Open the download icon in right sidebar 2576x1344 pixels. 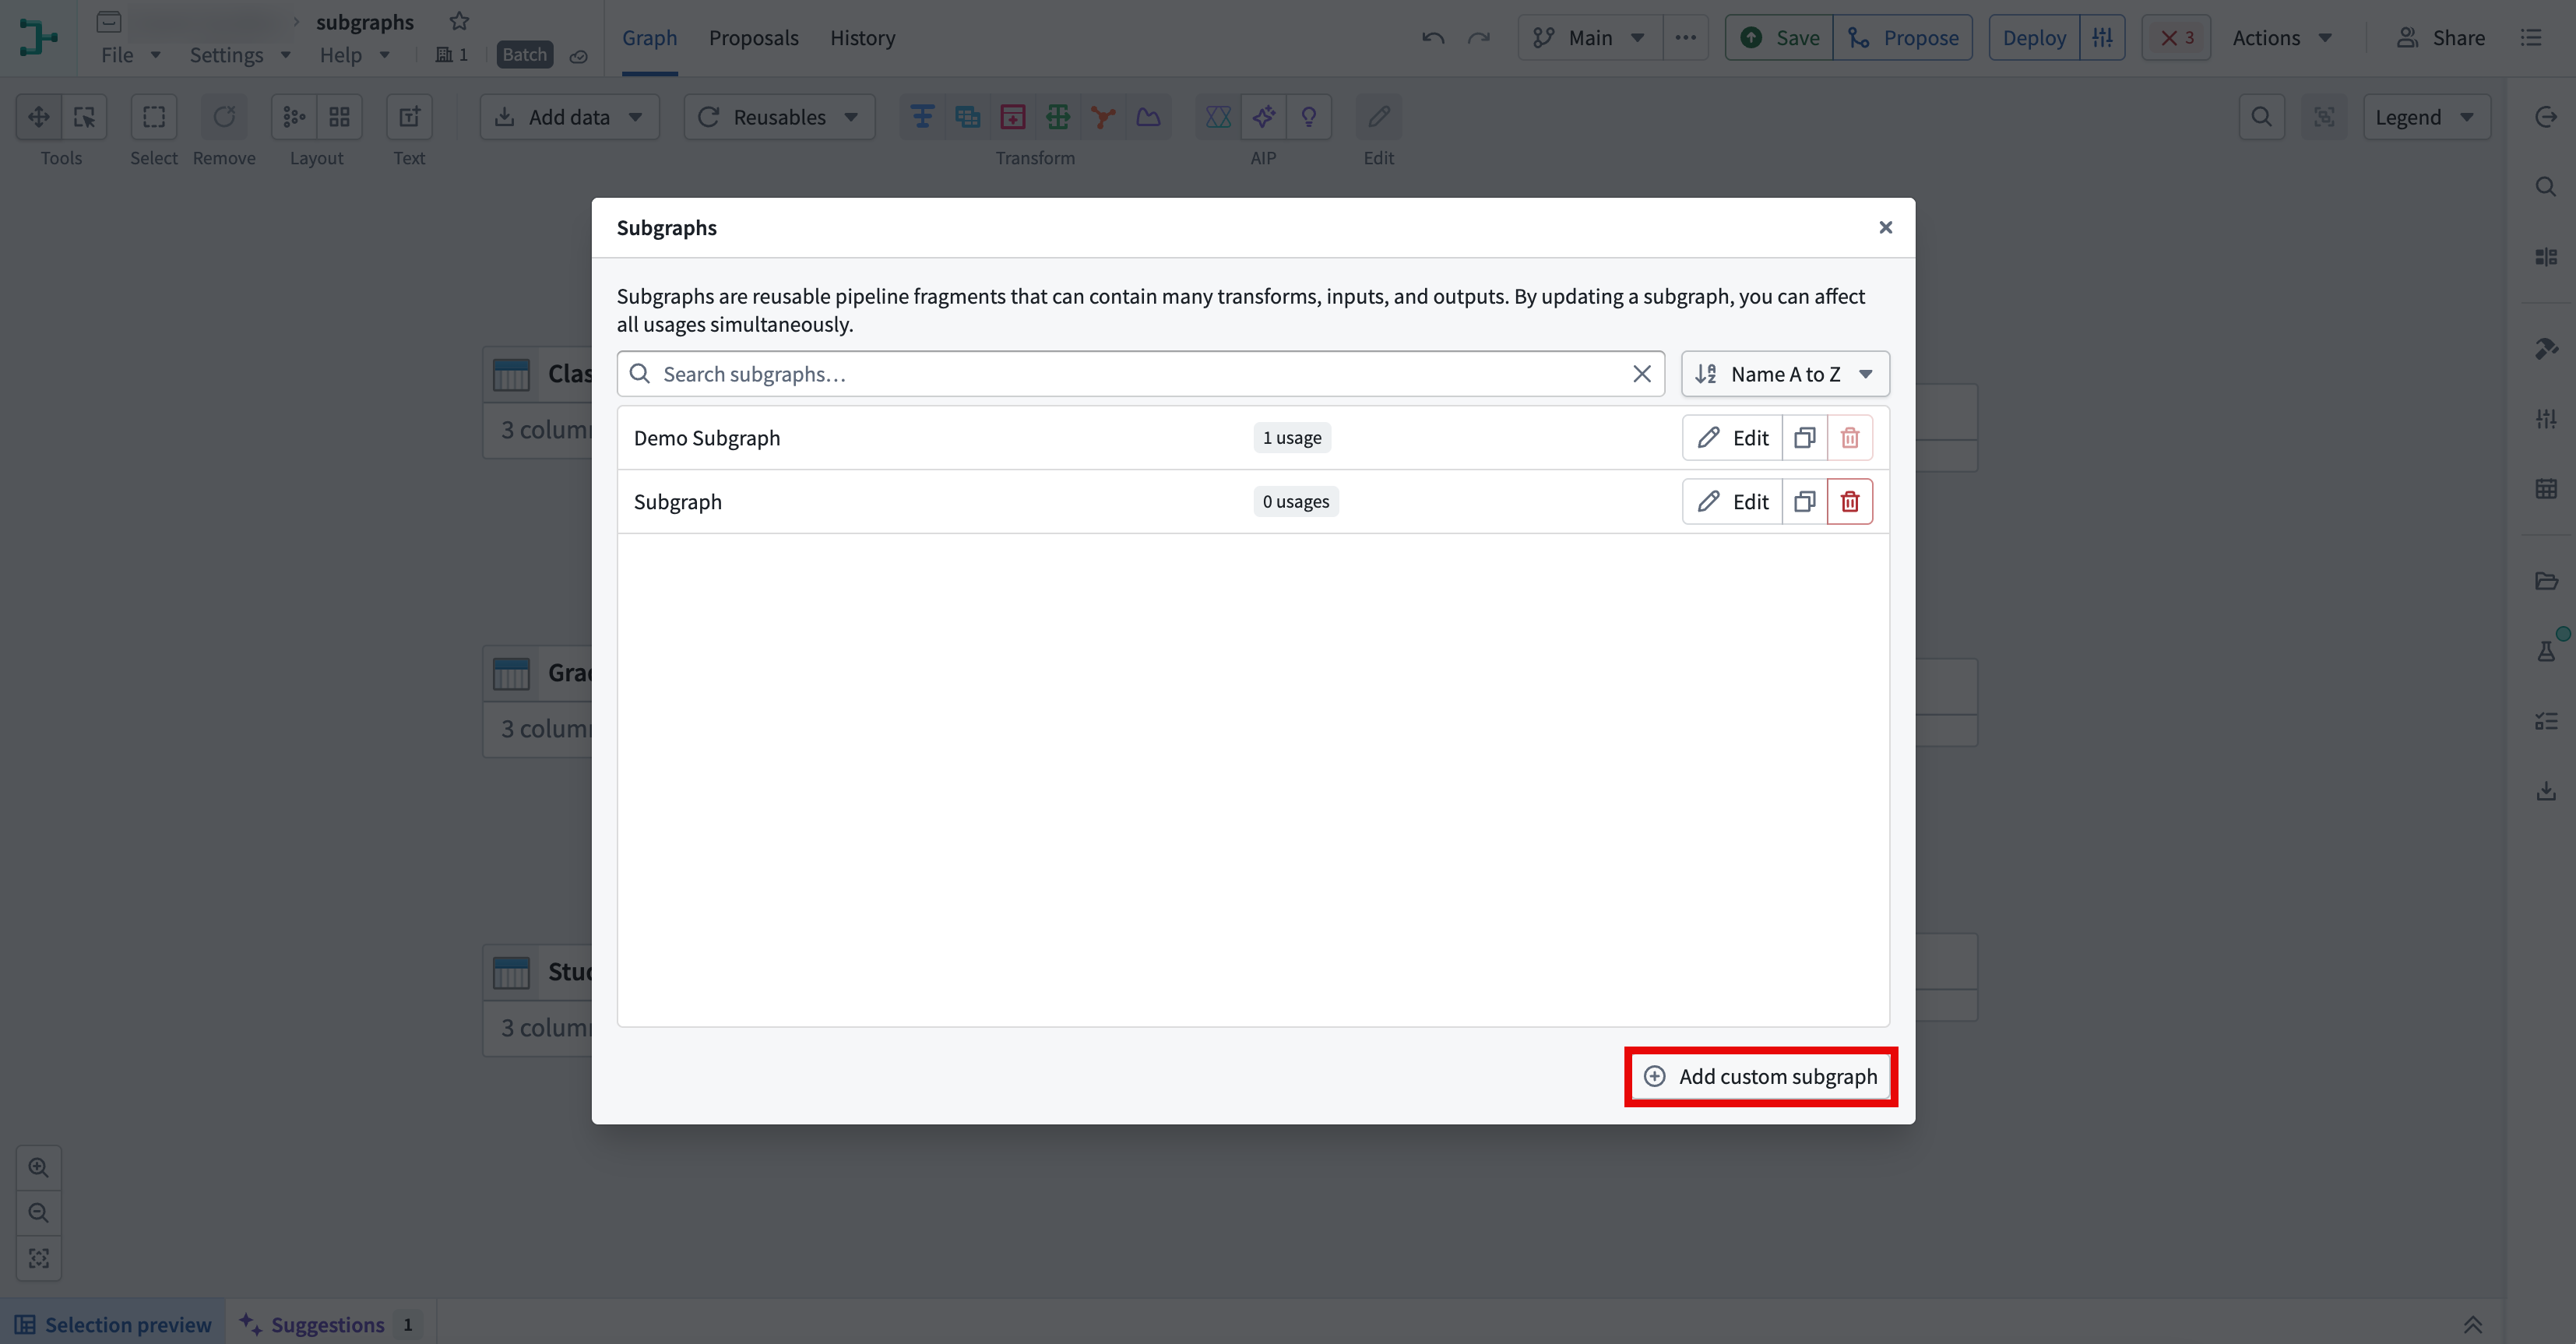pyautogui.click(x=2546, y=791)
